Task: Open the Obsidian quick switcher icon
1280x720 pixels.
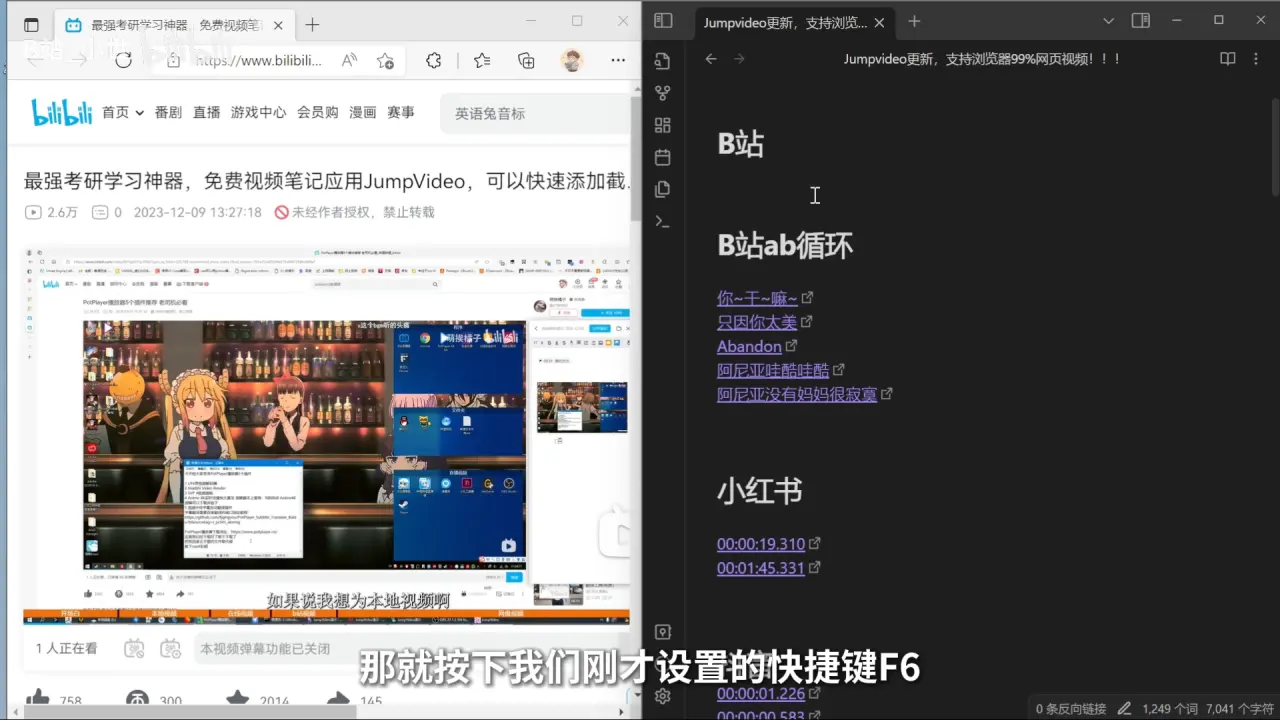Action: coord(662,61)
